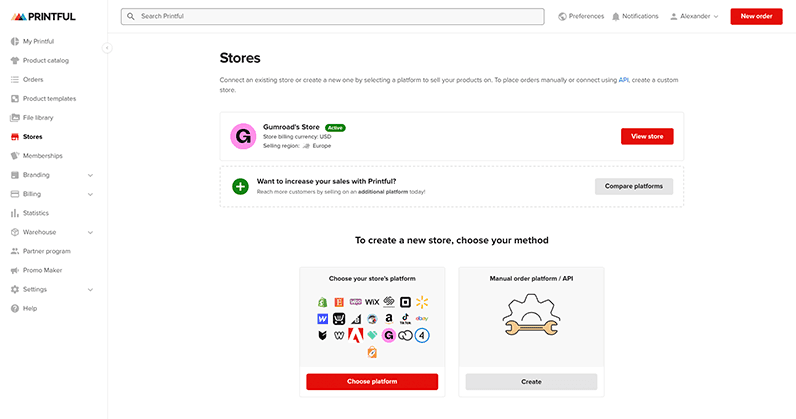Click the 'Manual order platform / API' heading
This screenshot has height=419, width=796.
[x=531, y=278]
